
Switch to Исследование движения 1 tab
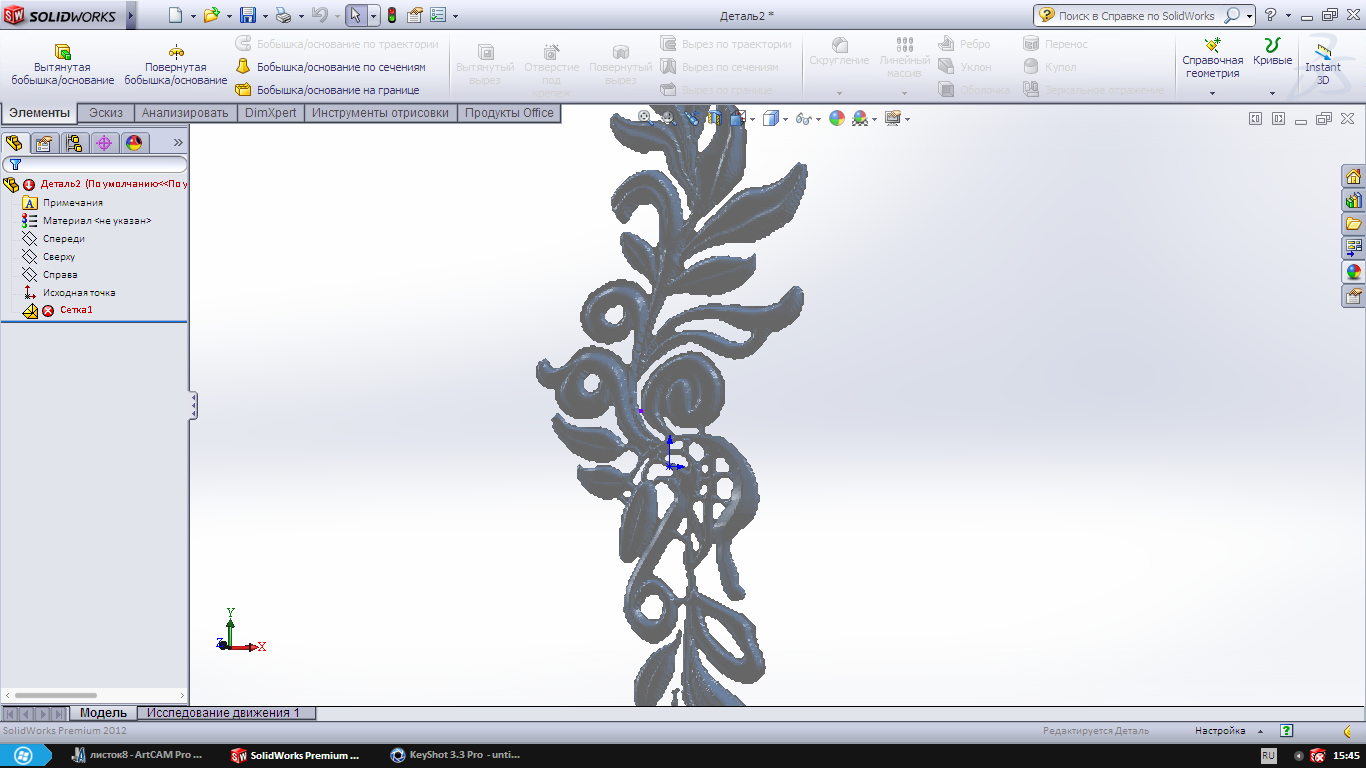(x=225, y=713)
